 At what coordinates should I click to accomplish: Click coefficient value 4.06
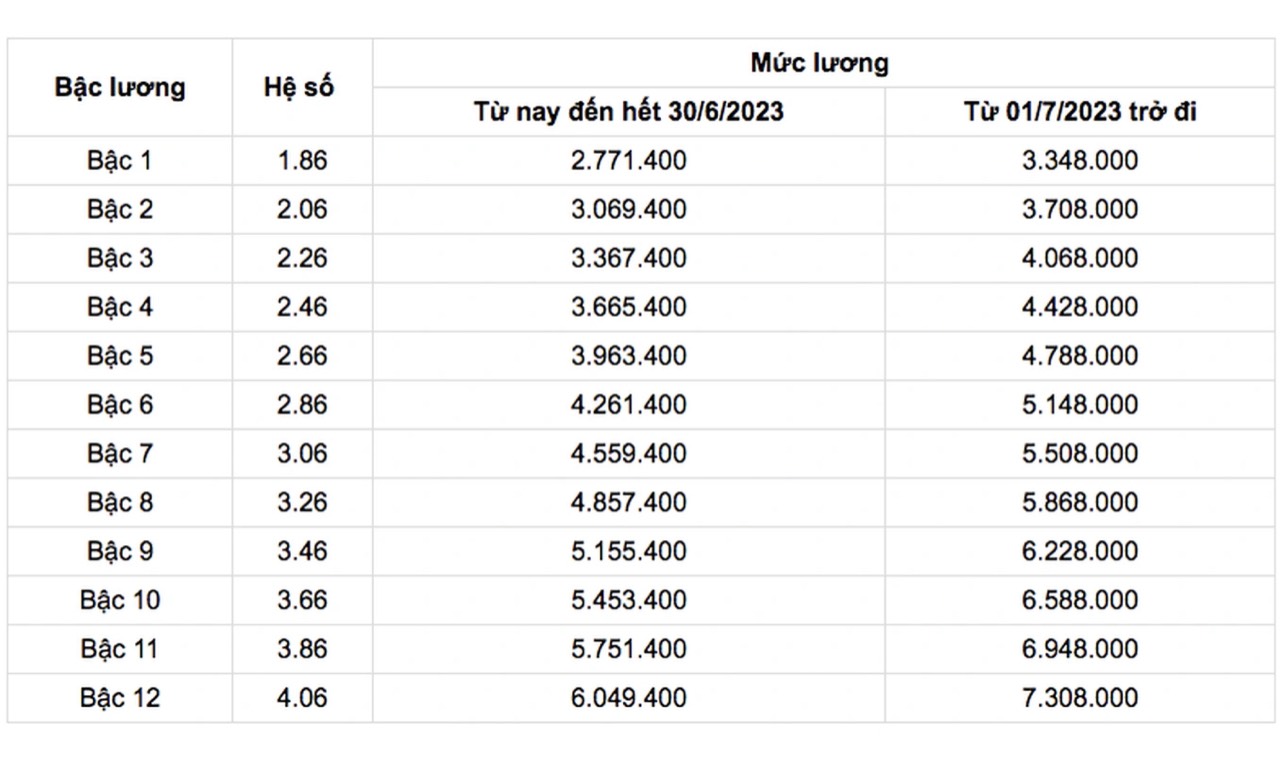[x=302, y=698]
